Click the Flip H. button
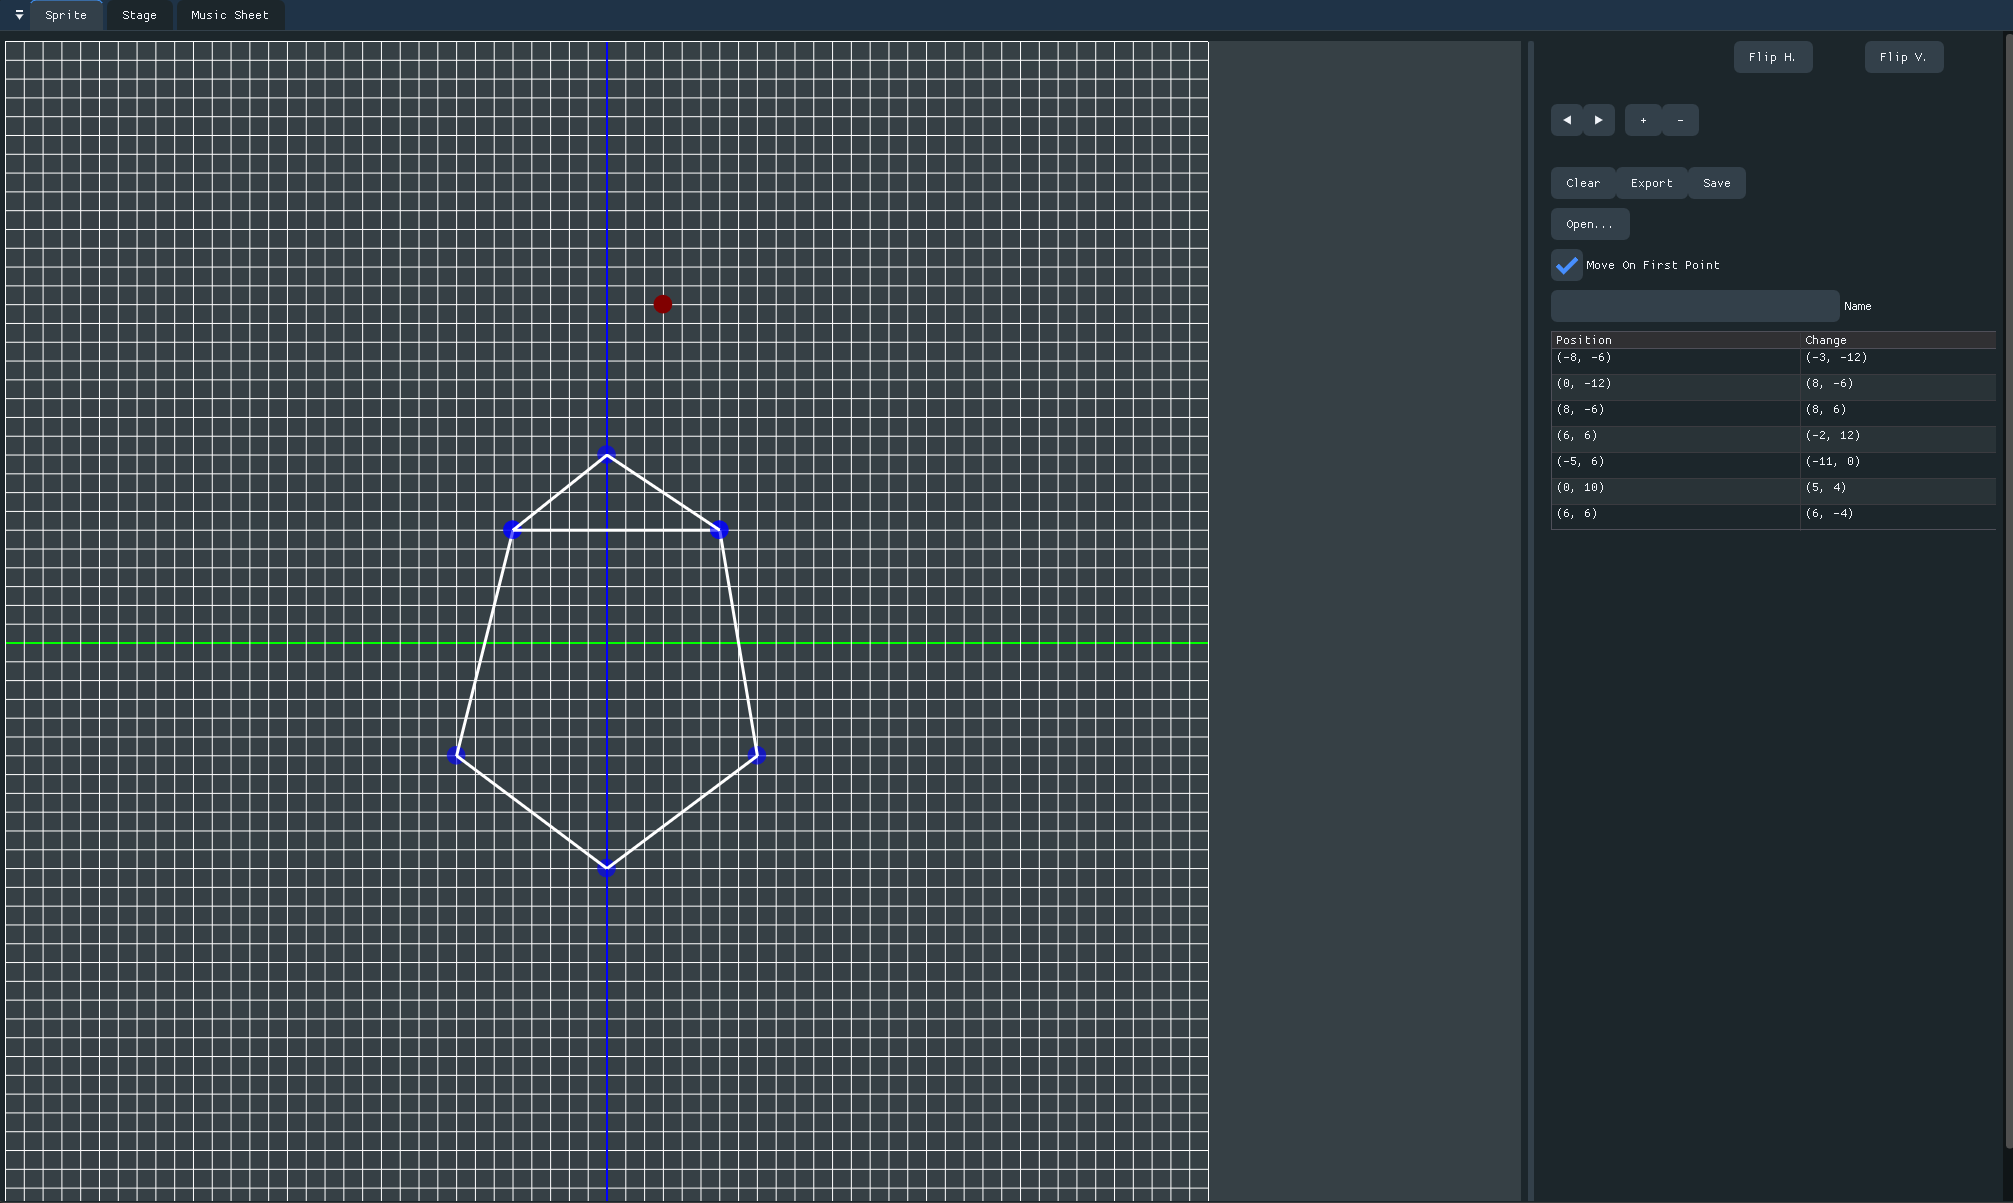Screen dimensions: 2013x1203 click(1772, 57)
